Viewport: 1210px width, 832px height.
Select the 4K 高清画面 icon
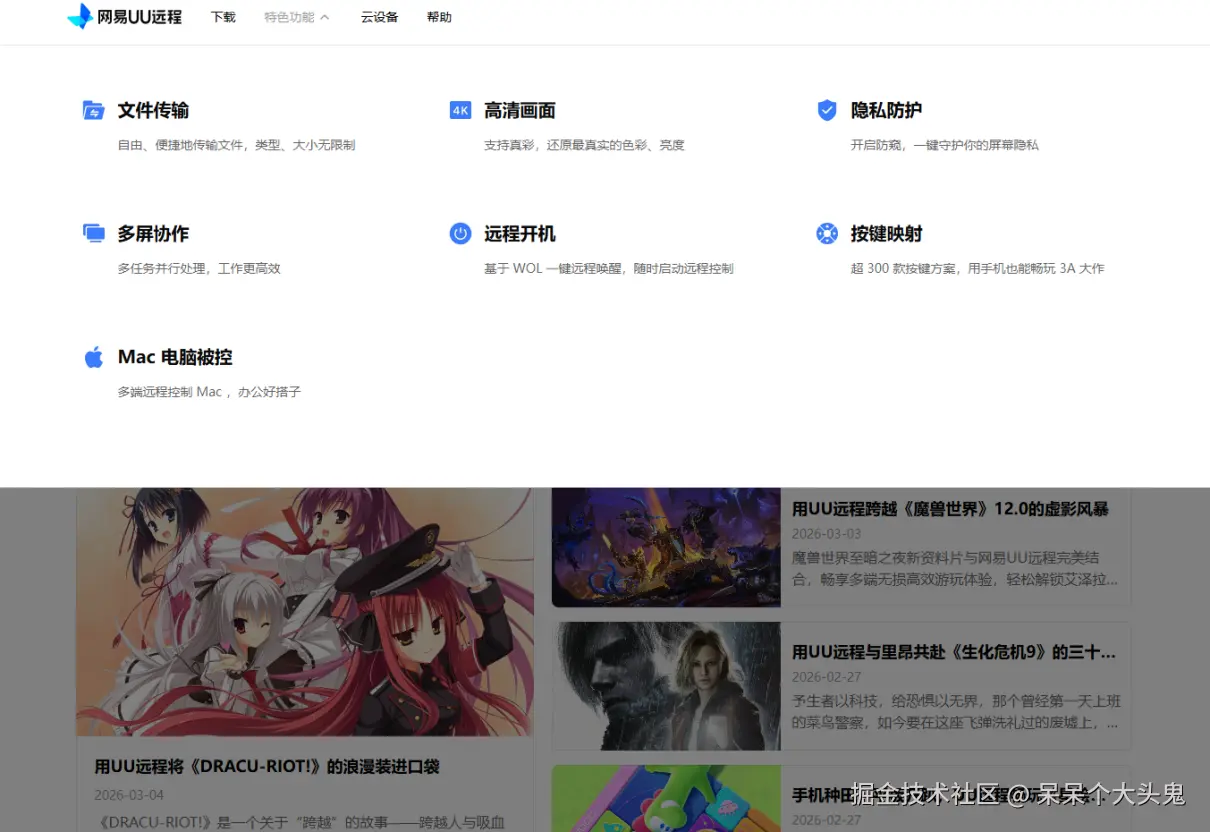pos(460,110)
